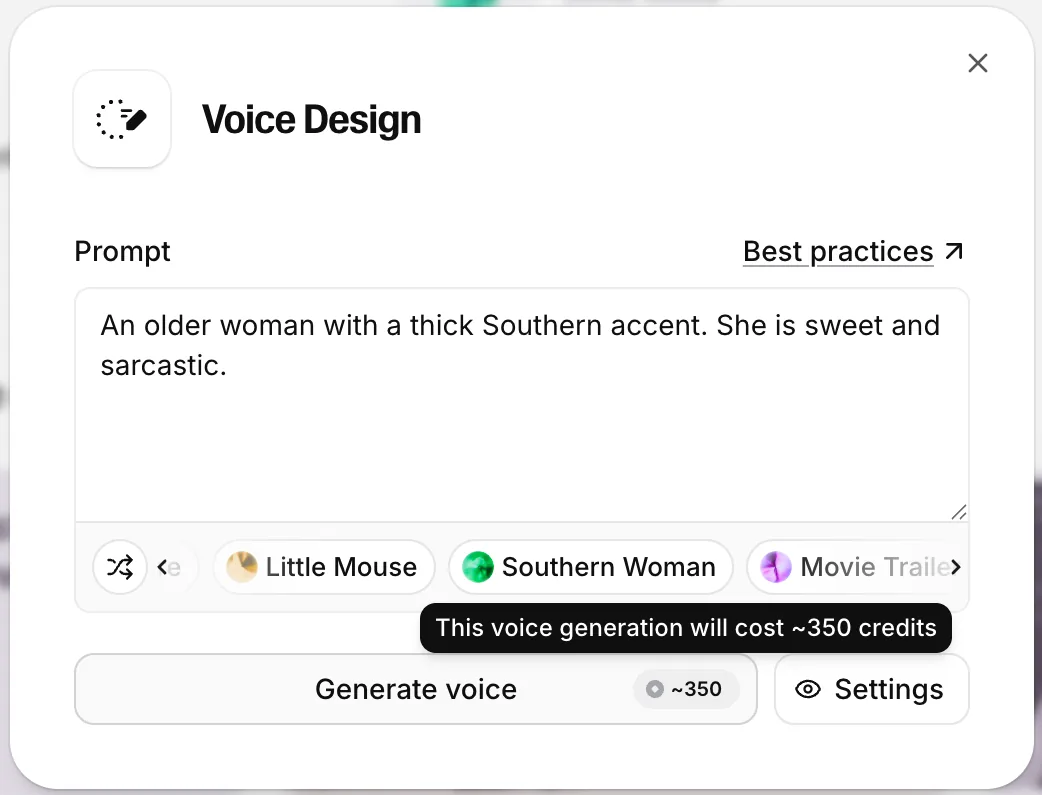The image size is (1042, 795).
Task: Click the ~350 credits cost badge
Action: click(x=686, y=689)
